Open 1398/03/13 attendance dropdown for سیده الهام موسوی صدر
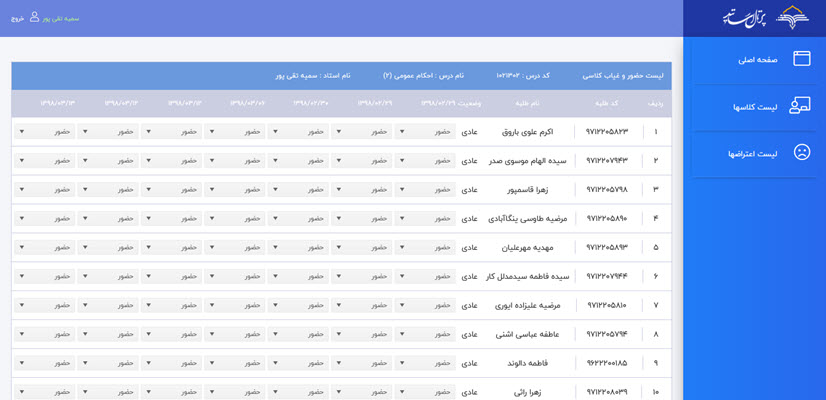The height and width of the screenshot is (400, 826). point(45,161)
